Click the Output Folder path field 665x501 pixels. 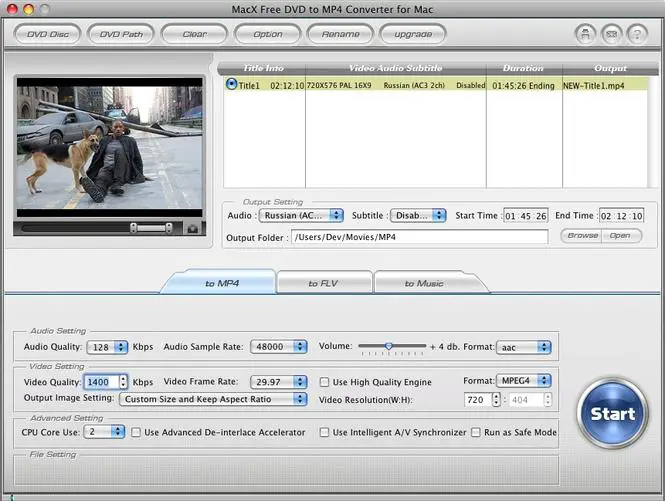[419, 237]
